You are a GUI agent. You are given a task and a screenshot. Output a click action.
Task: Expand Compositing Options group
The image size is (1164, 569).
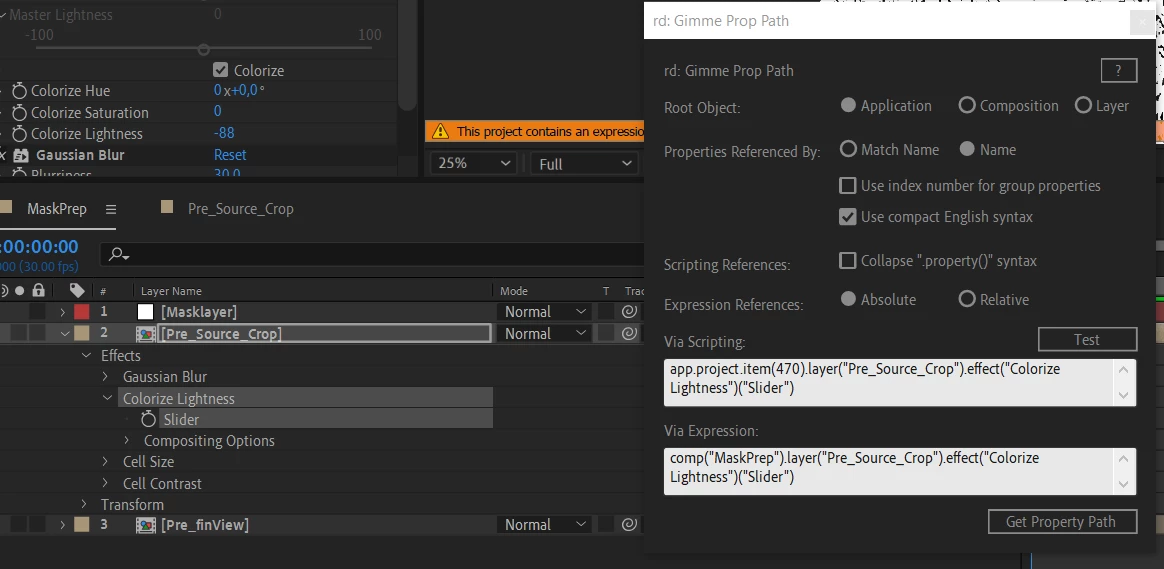[128, 440]
